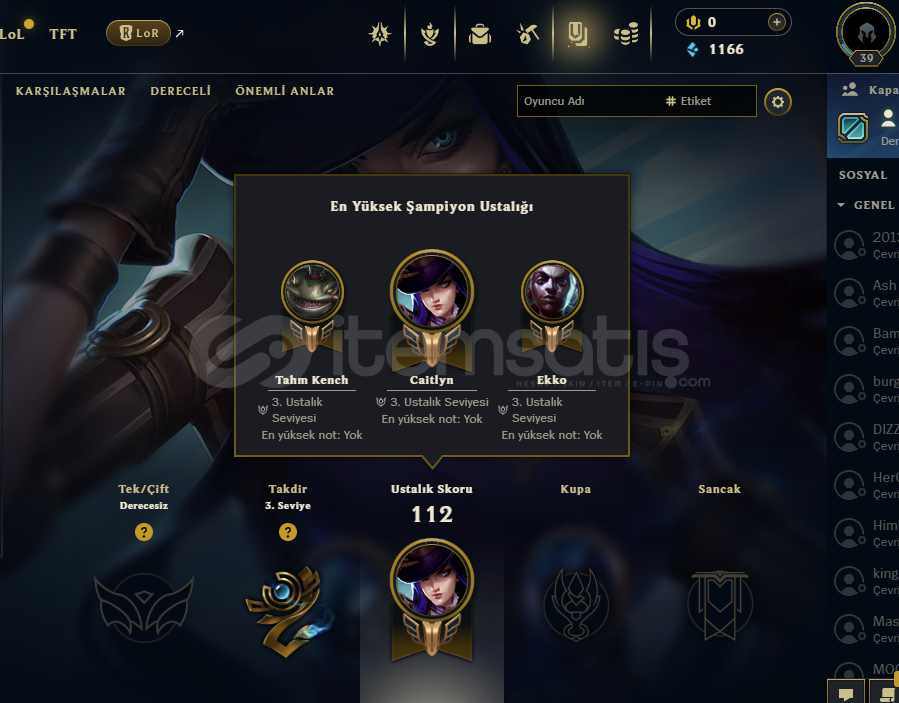Viewport: 899px width, 703px height.
Task: Click the Takdir question mark icon
Action: point(288,532)
